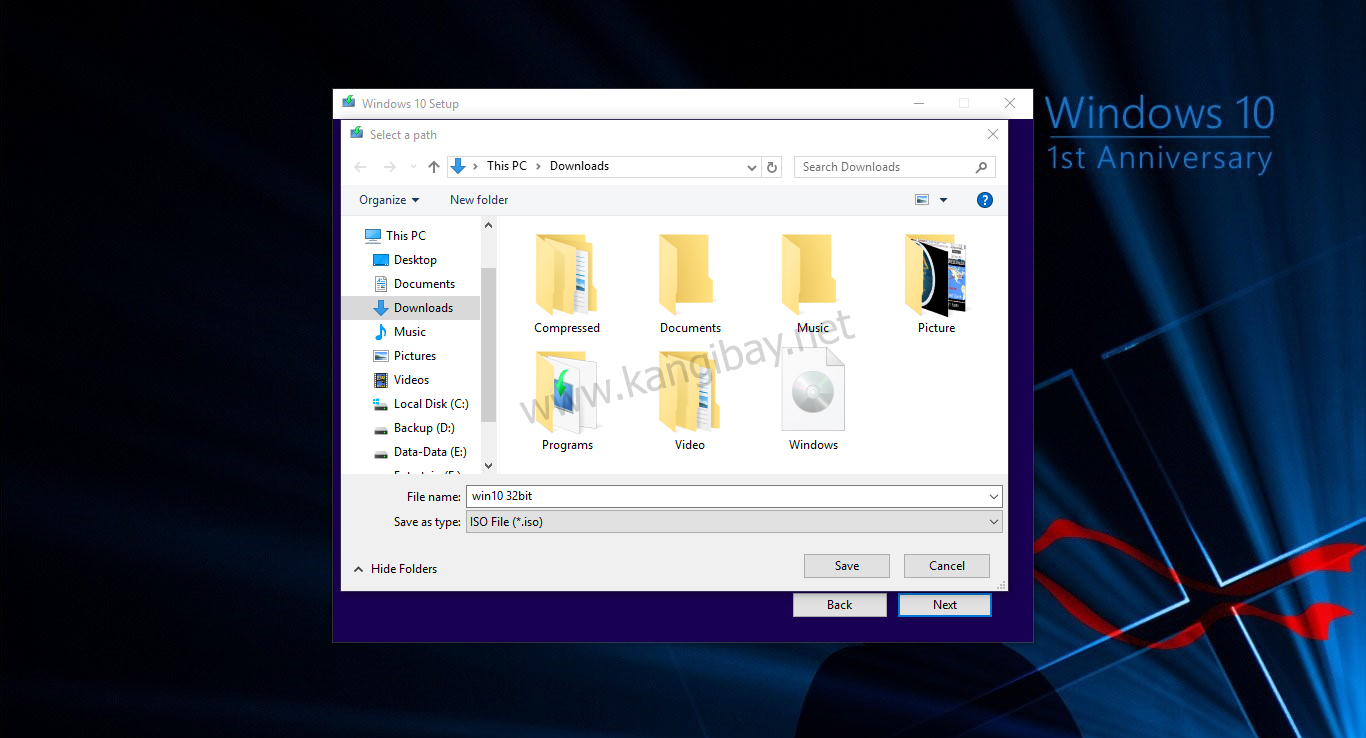Open the Save as type dropdown
Screen dimensions: 1366x738
993,522
